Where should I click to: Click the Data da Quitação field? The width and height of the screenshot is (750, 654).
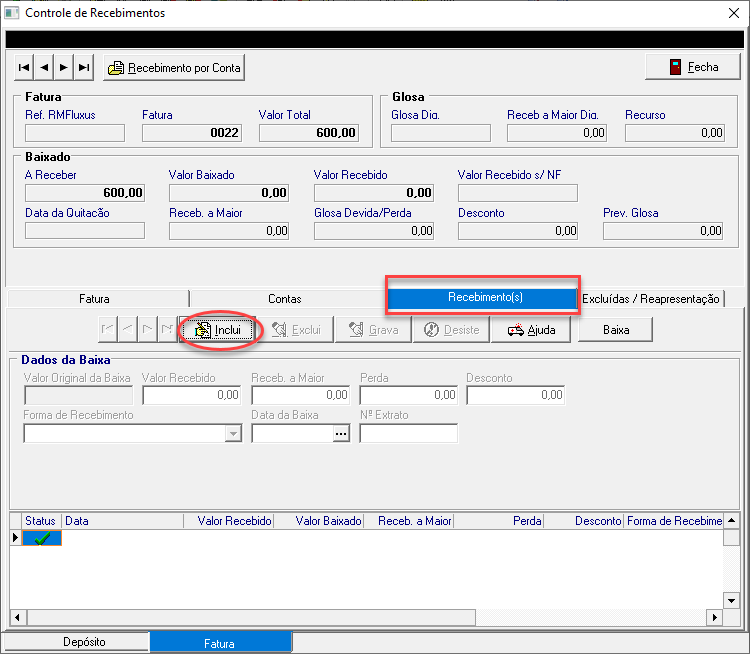click(85, 231)
